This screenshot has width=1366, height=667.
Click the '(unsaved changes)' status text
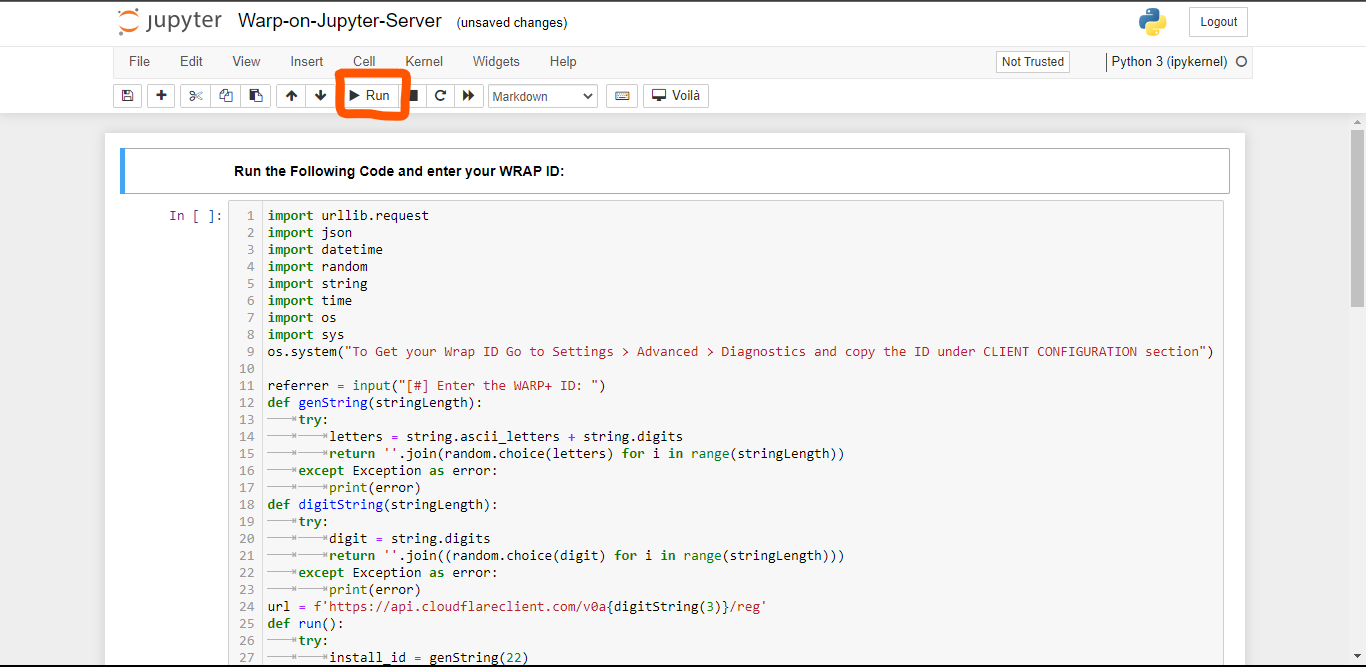point(511,23)
